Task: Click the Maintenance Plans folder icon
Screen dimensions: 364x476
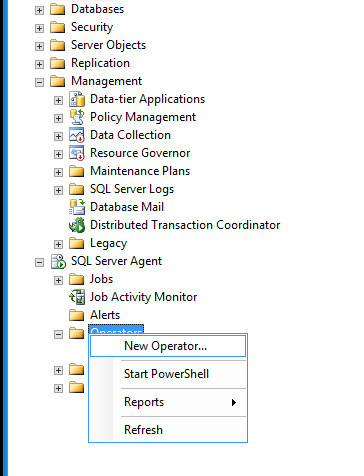Action: pos(77,171)
